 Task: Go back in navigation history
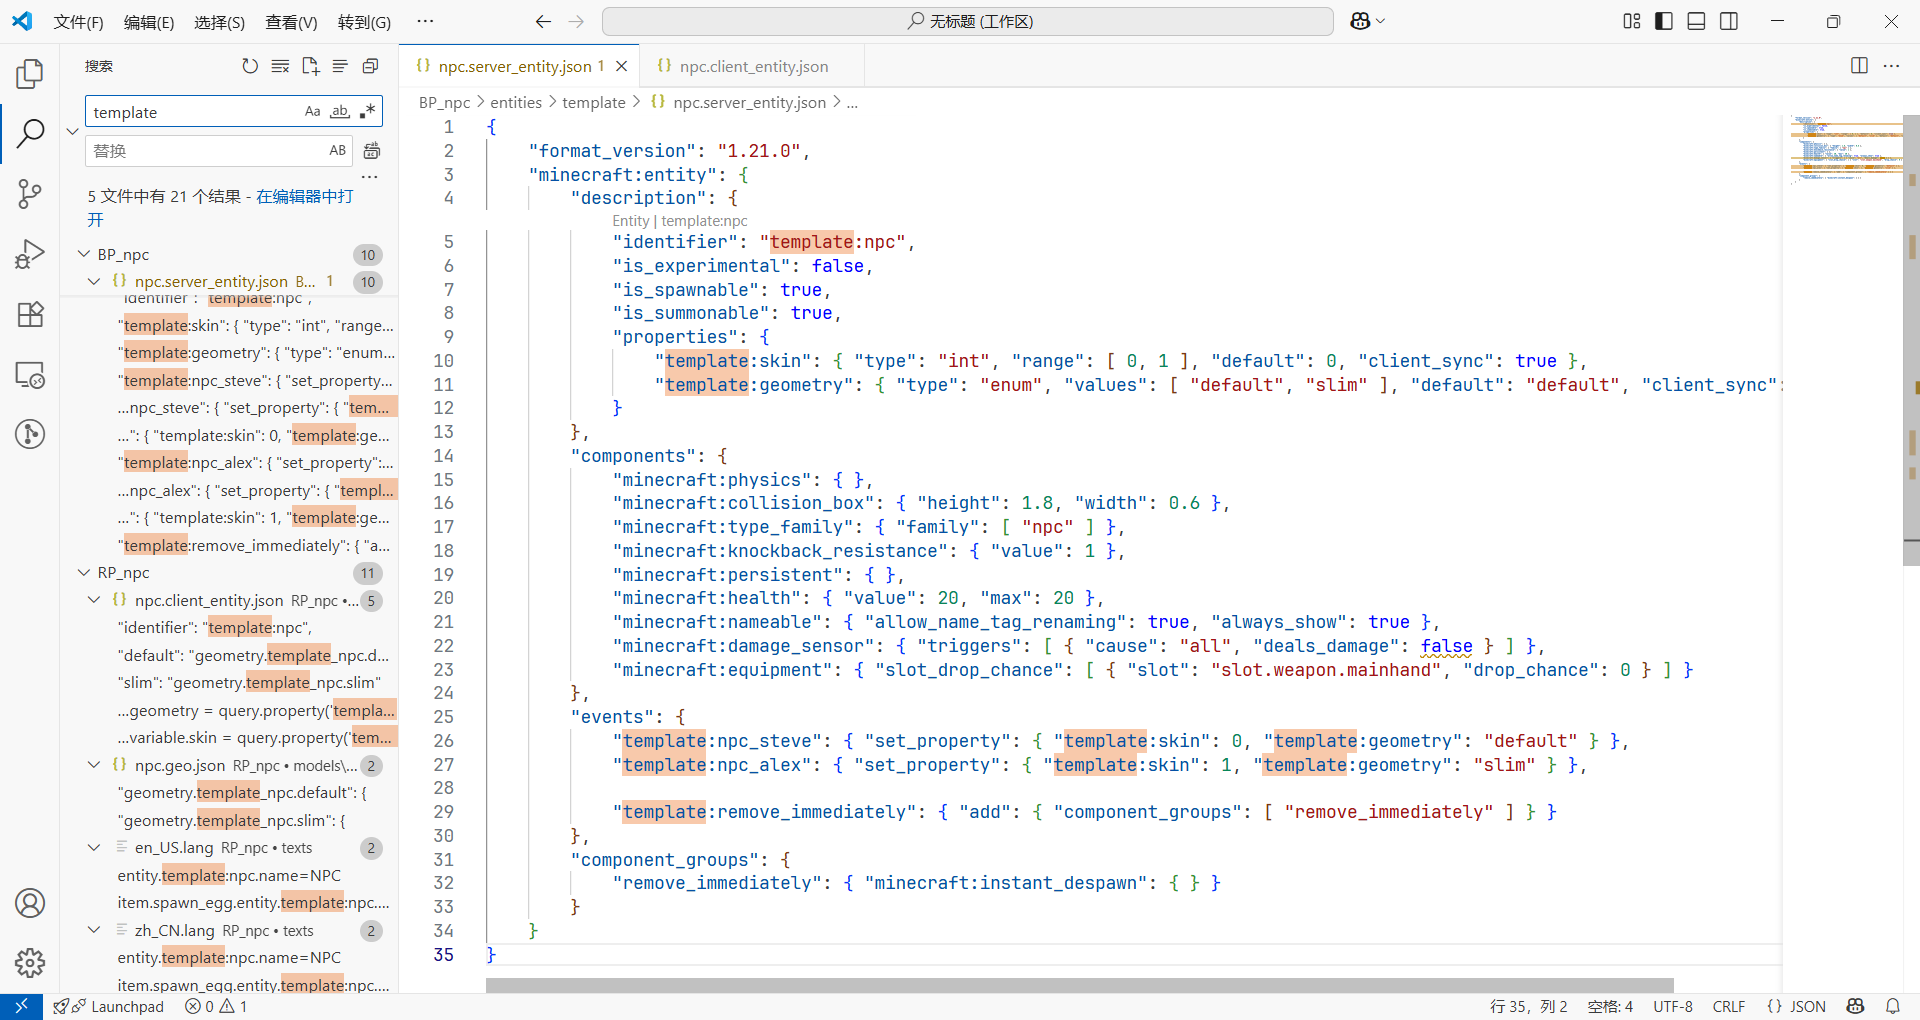(x=543, y=21)
